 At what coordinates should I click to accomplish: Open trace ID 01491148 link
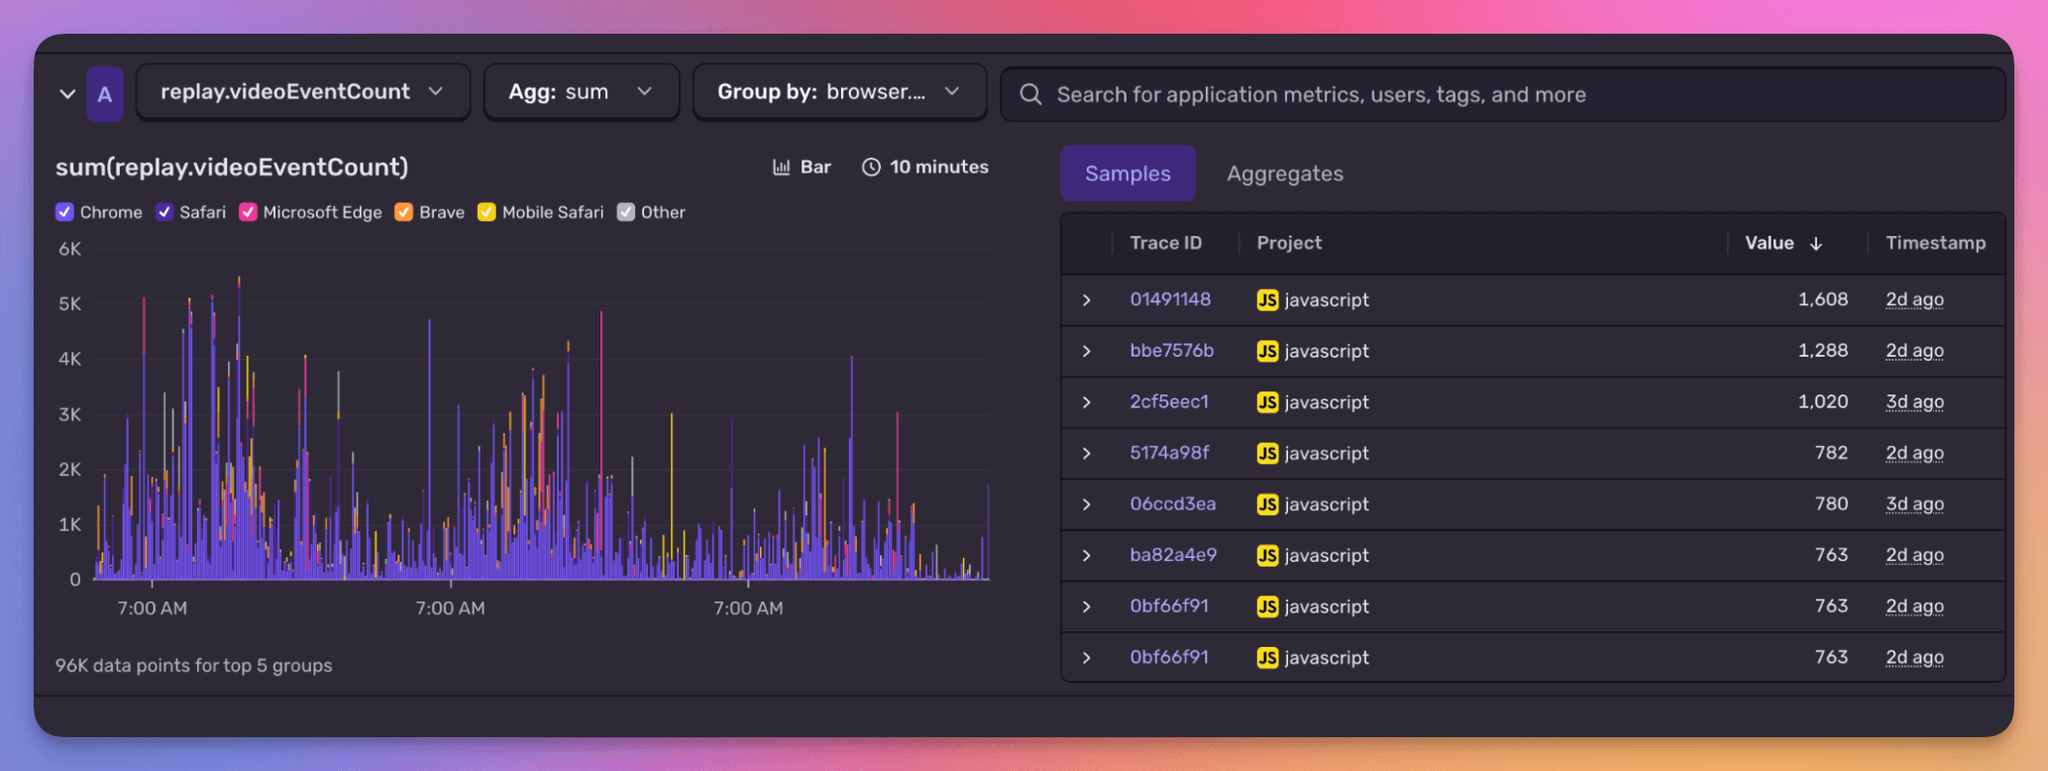click(x=1170, y=299)
